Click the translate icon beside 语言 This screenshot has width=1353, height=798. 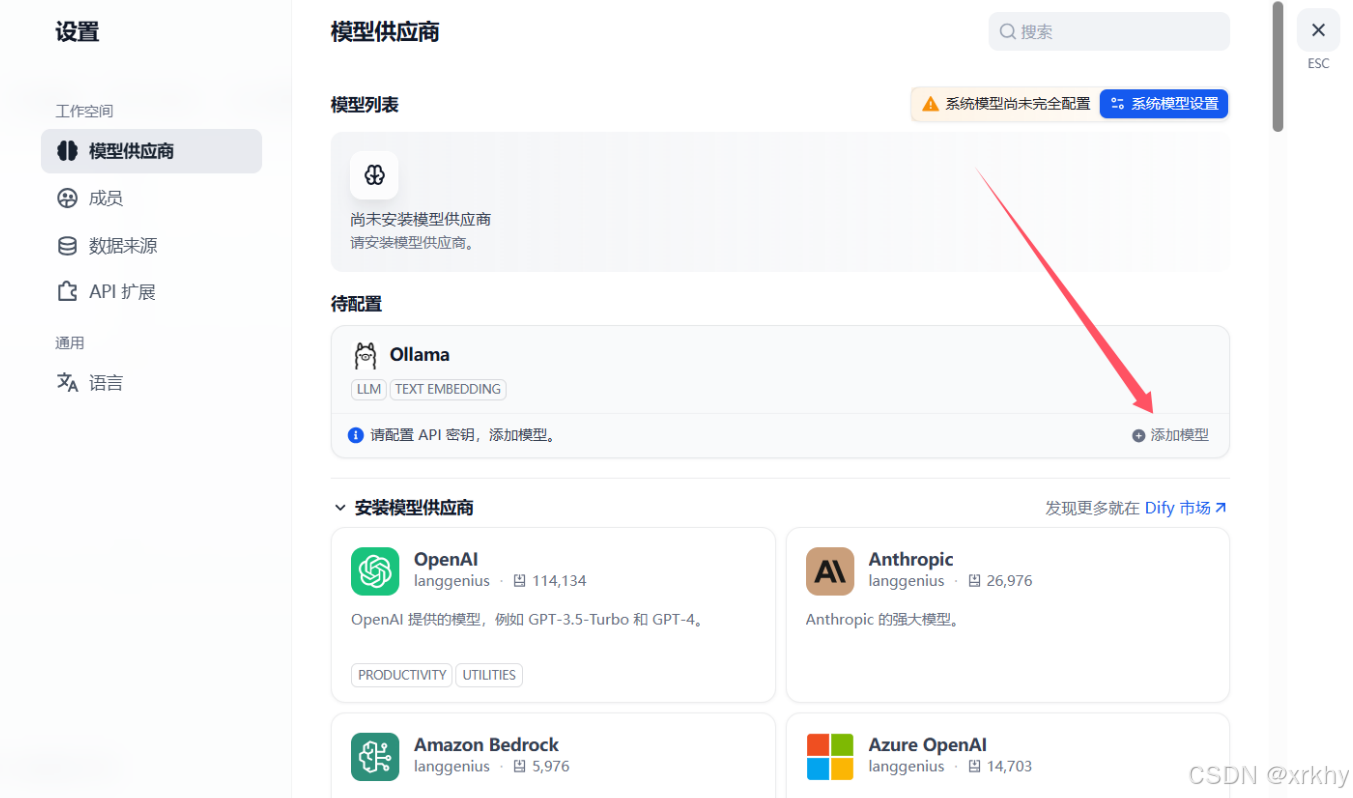pyautogui.click(x=67, y=382)
